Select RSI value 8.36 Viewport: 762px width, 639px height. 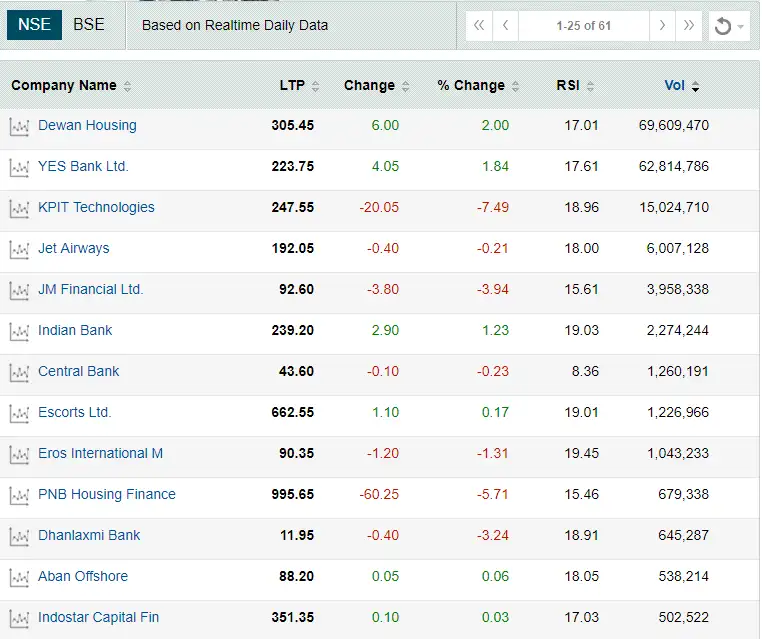[x=585, y=371]
